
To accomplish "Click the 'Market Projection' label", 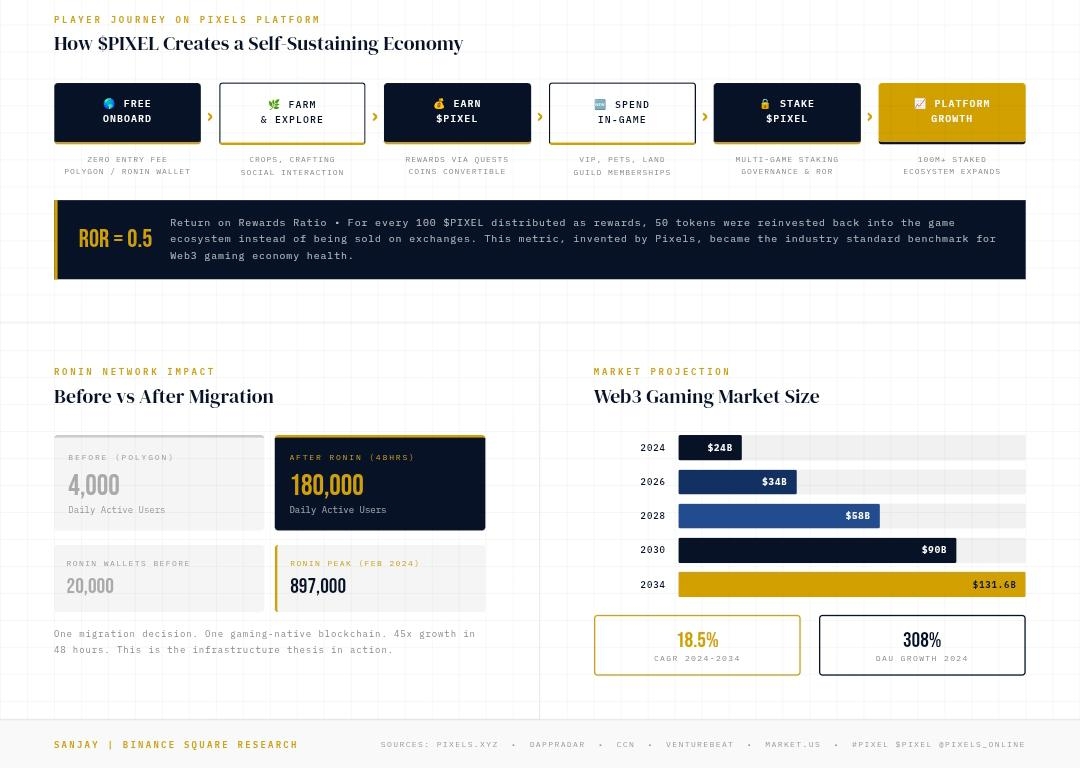I will pyautogui.click(x=662, y=372).
